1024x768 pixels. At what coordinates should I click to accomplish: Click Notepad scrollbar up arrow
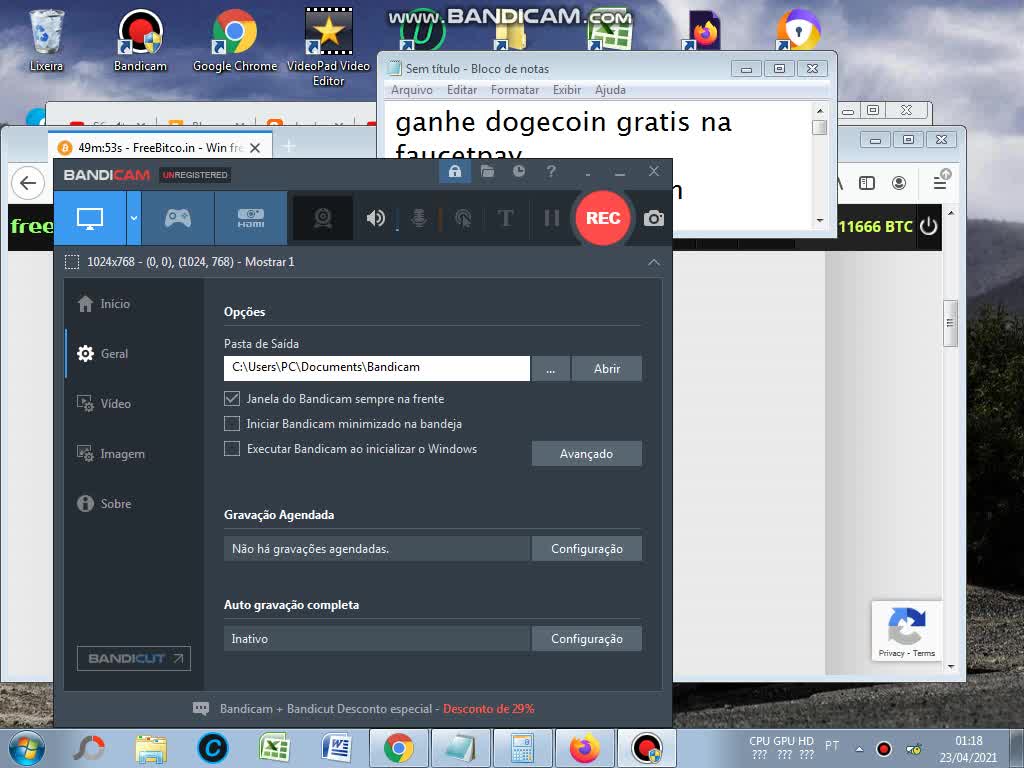pyautogui.click(x=820, y=109)
